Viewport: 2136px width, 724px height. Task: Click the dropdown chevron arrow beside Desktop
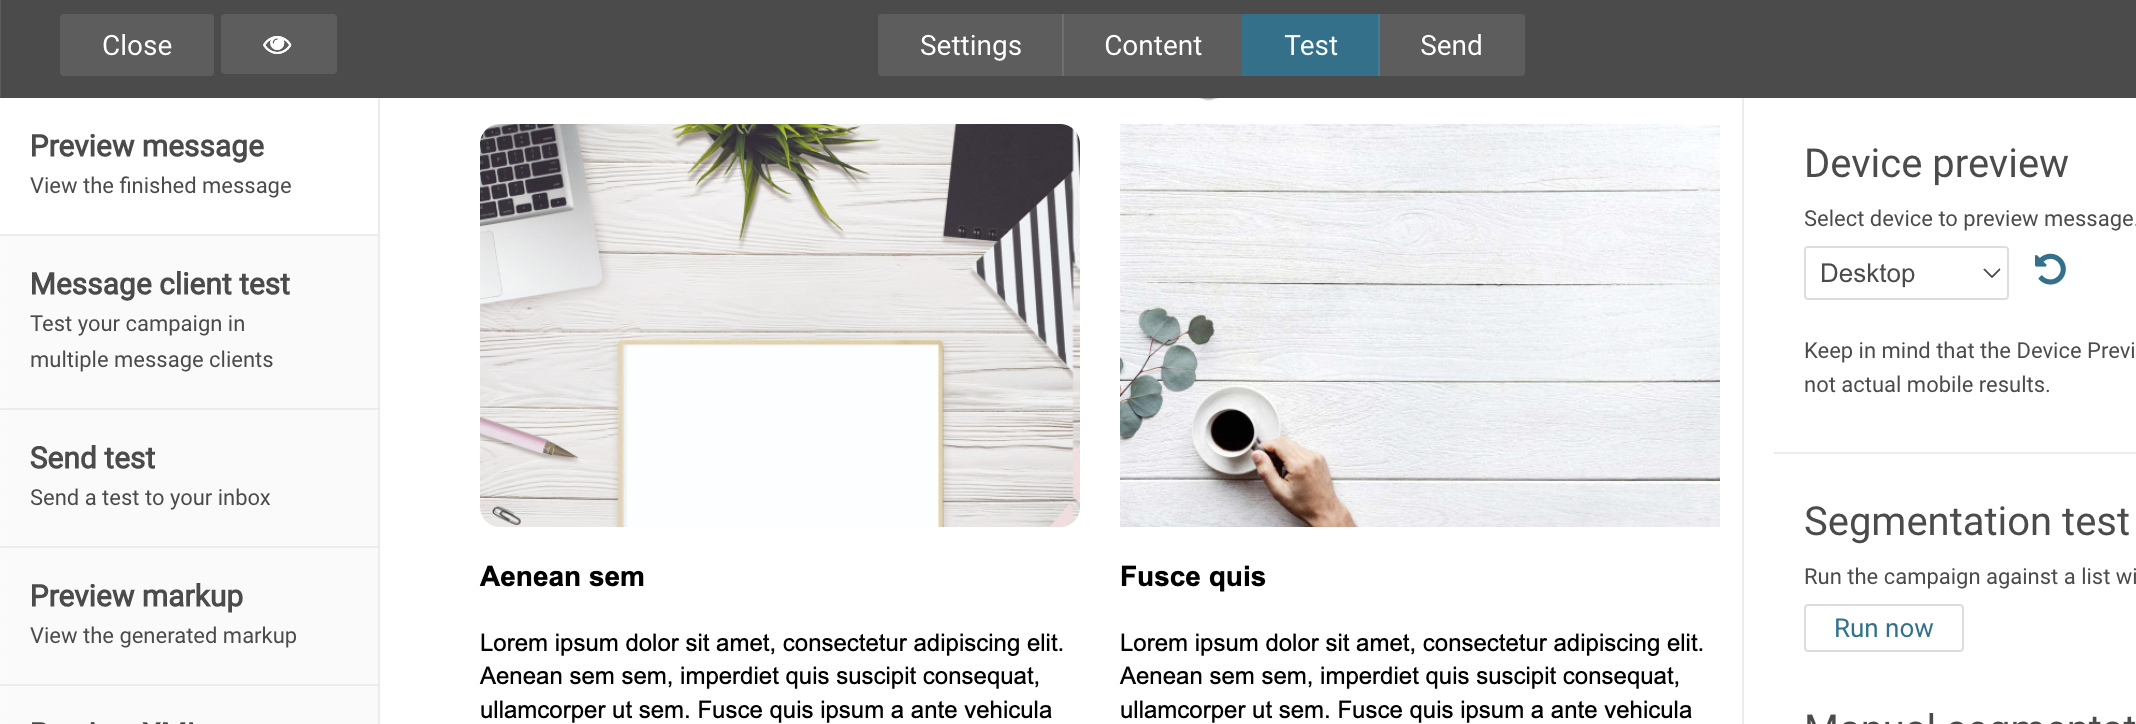[x=1991, y=273]
